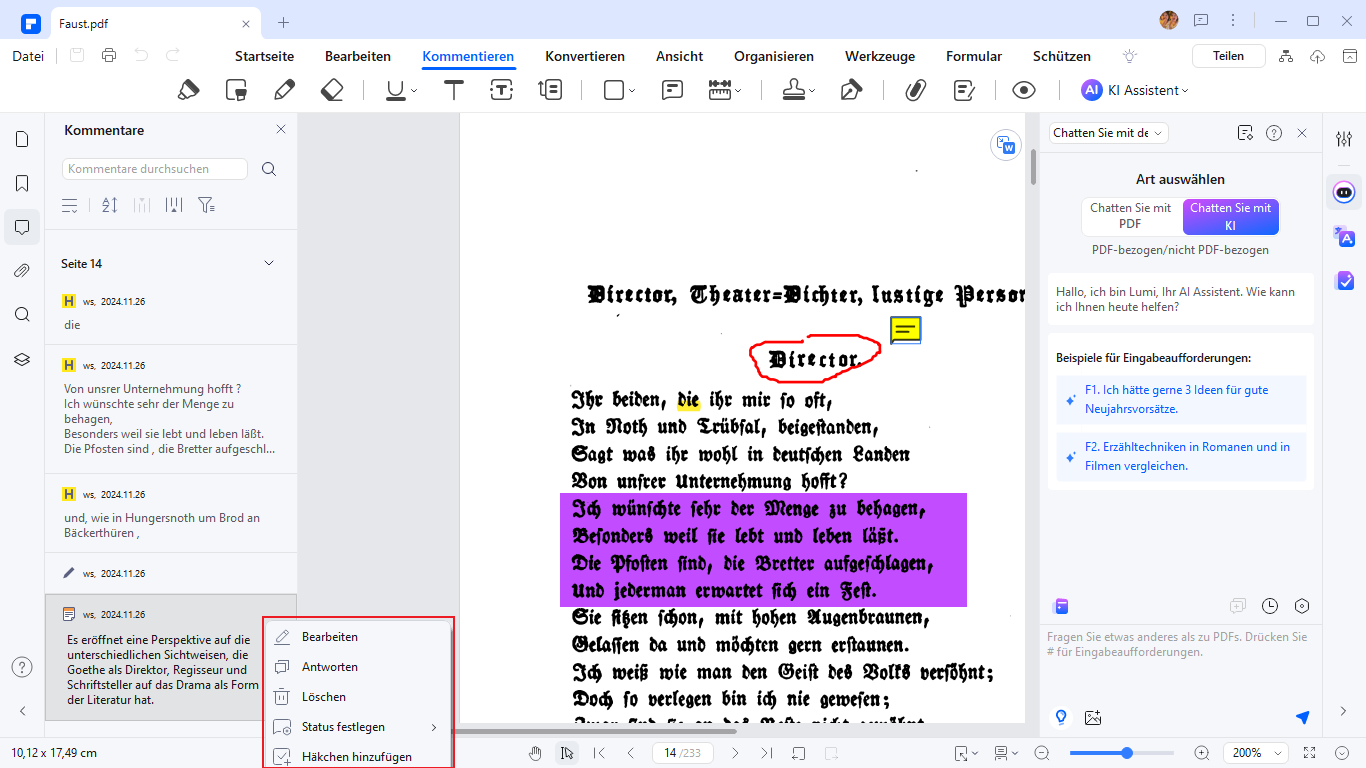This screenshot has height=768, width=1366.
Task: Open the properties sliders panel icon
Action: click(1344, 139)
